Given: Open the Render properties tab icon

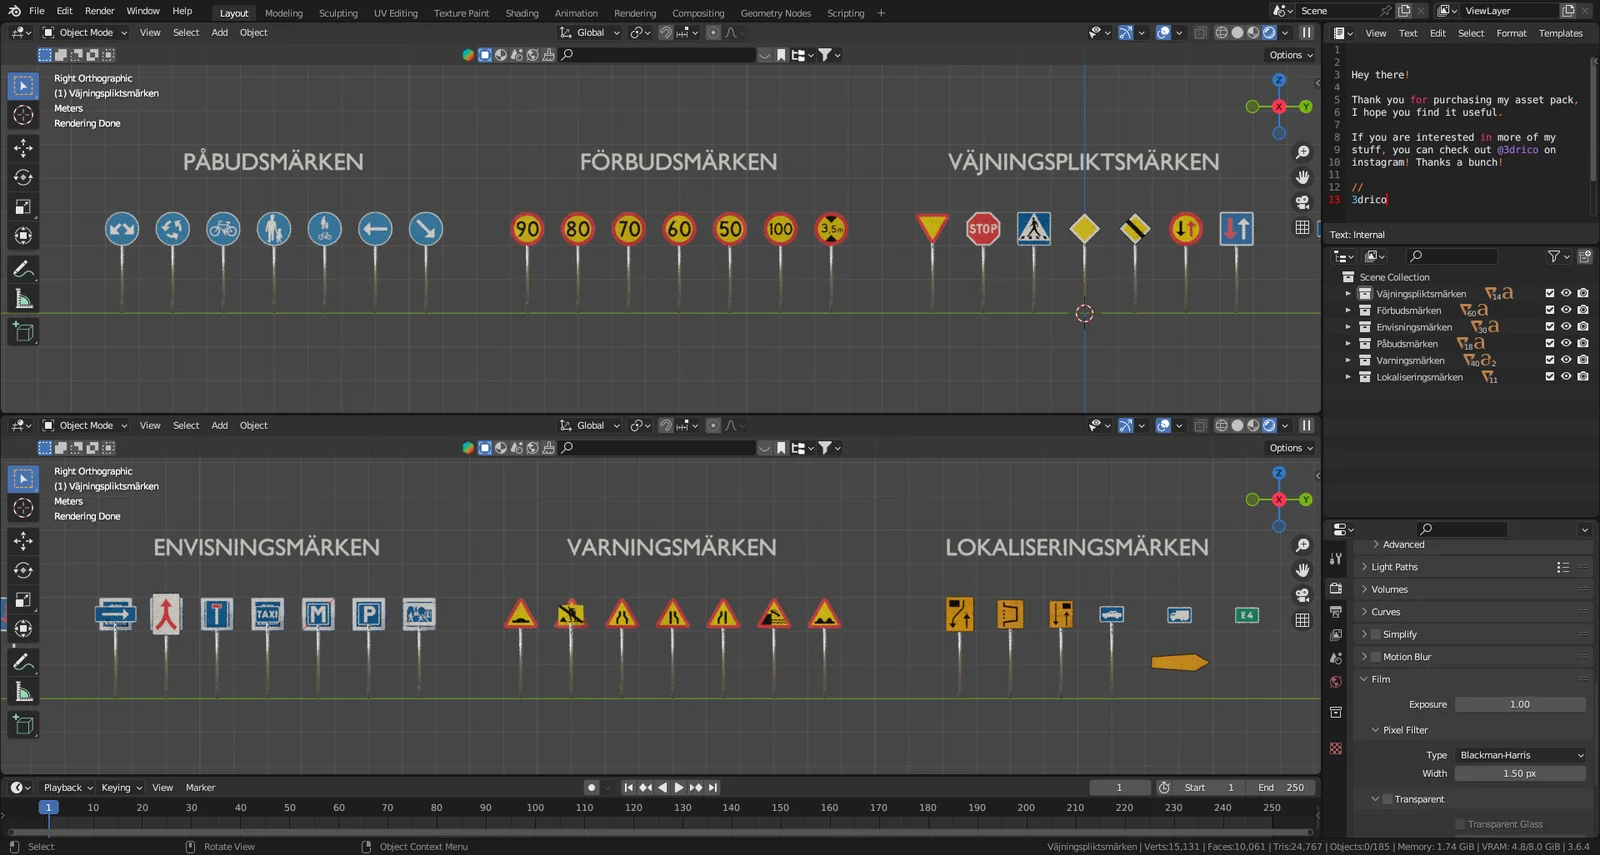Looking at the screenshot, I should 1336,588.
